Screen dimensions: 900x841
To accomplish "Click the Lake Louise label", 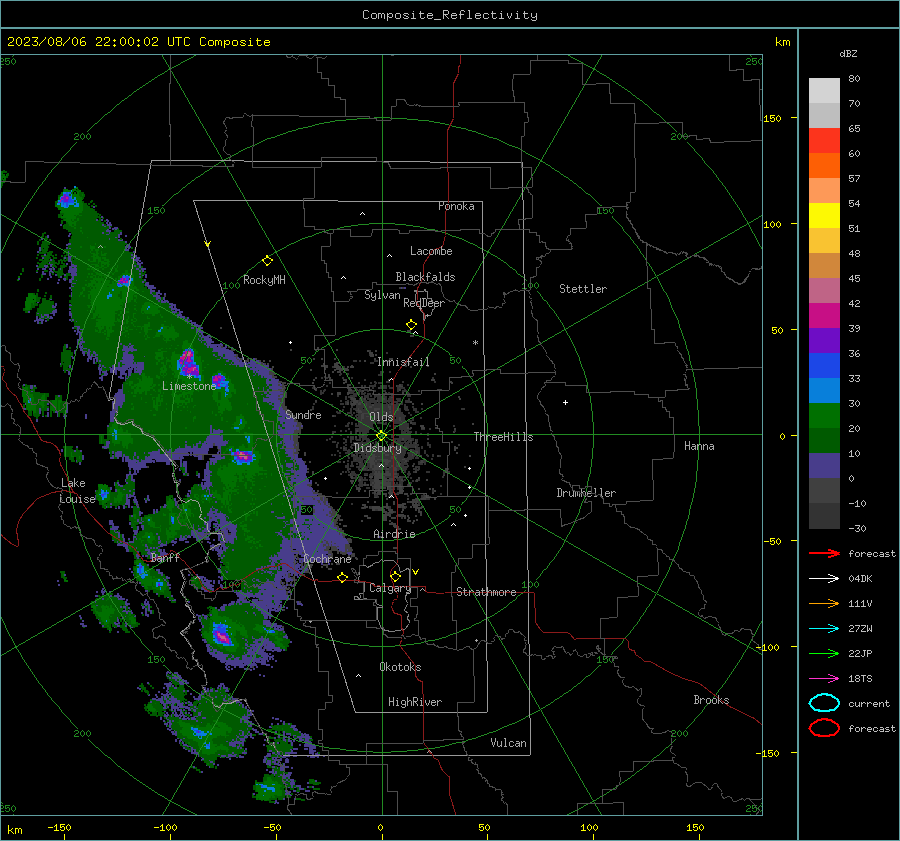I will pyautogui.click(x=77, y=491).
